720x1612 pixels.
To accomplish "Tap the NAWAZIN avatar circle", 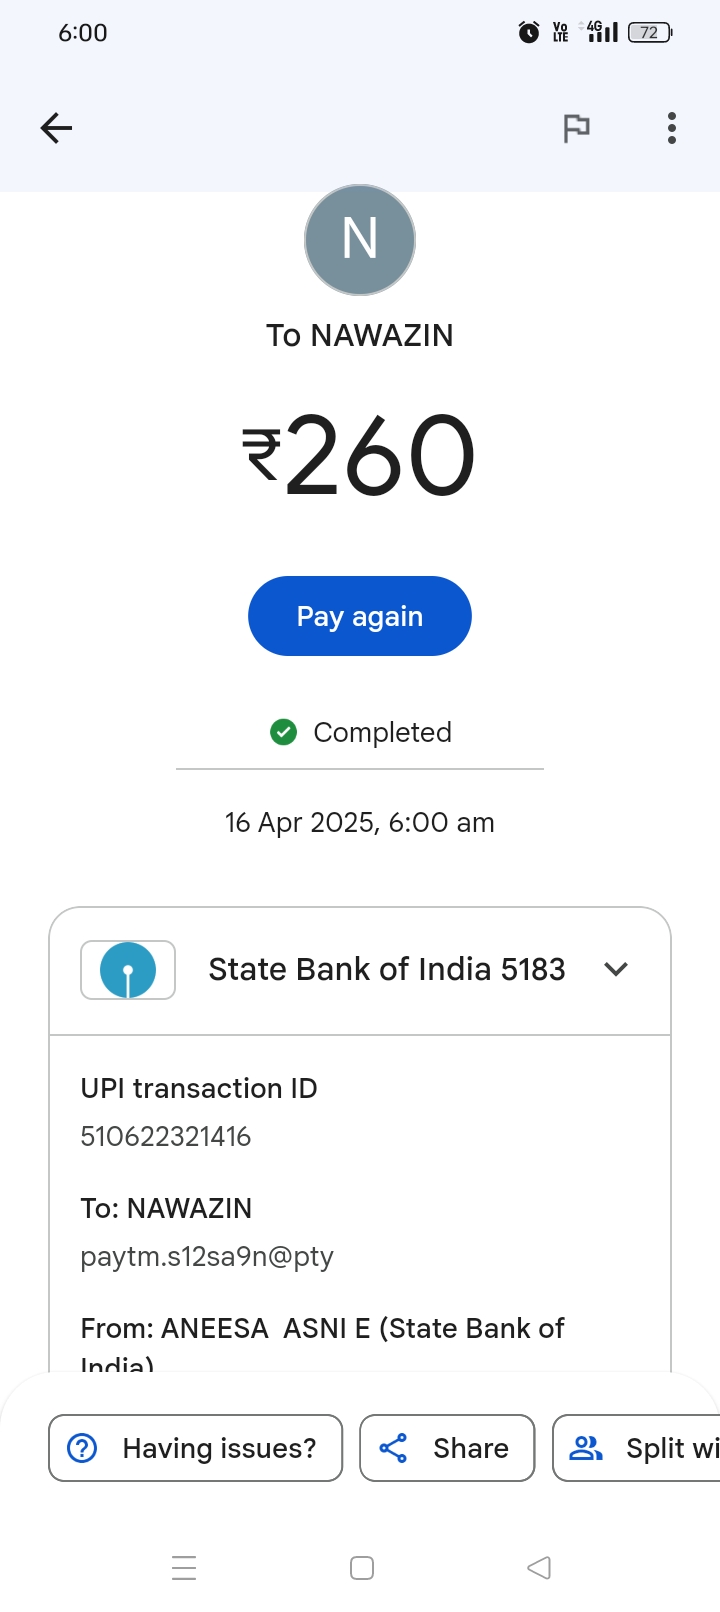I will point(360,240).
